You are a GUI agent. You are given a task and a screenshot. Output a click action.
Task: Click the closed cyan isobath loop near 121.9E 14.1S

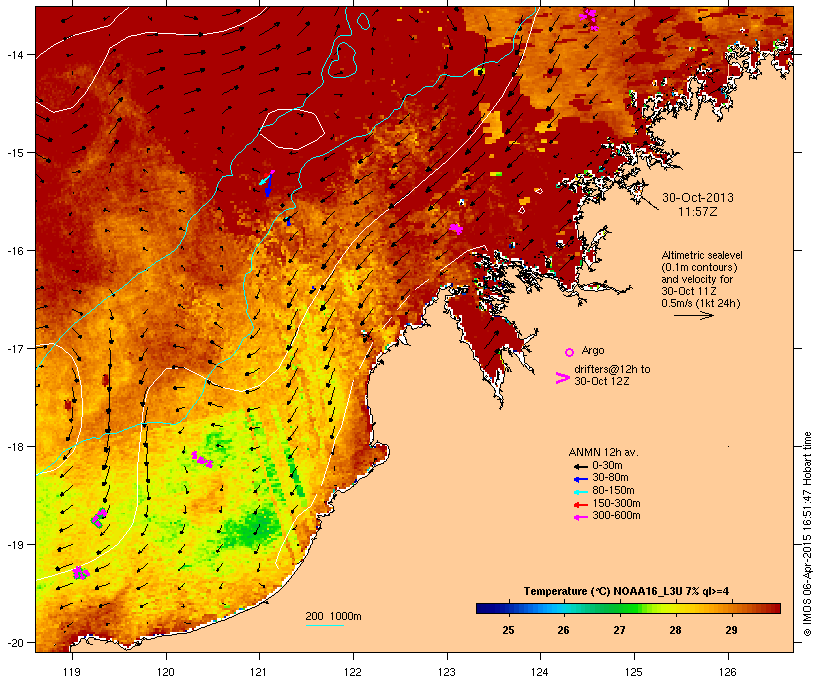click(x=342, y=60)
